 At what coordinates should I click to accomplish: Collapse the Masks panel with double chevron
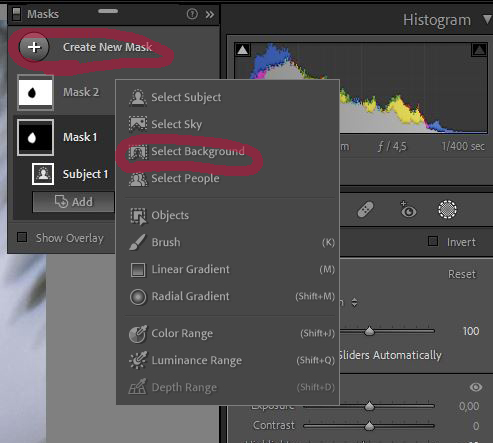coord(210,14)
